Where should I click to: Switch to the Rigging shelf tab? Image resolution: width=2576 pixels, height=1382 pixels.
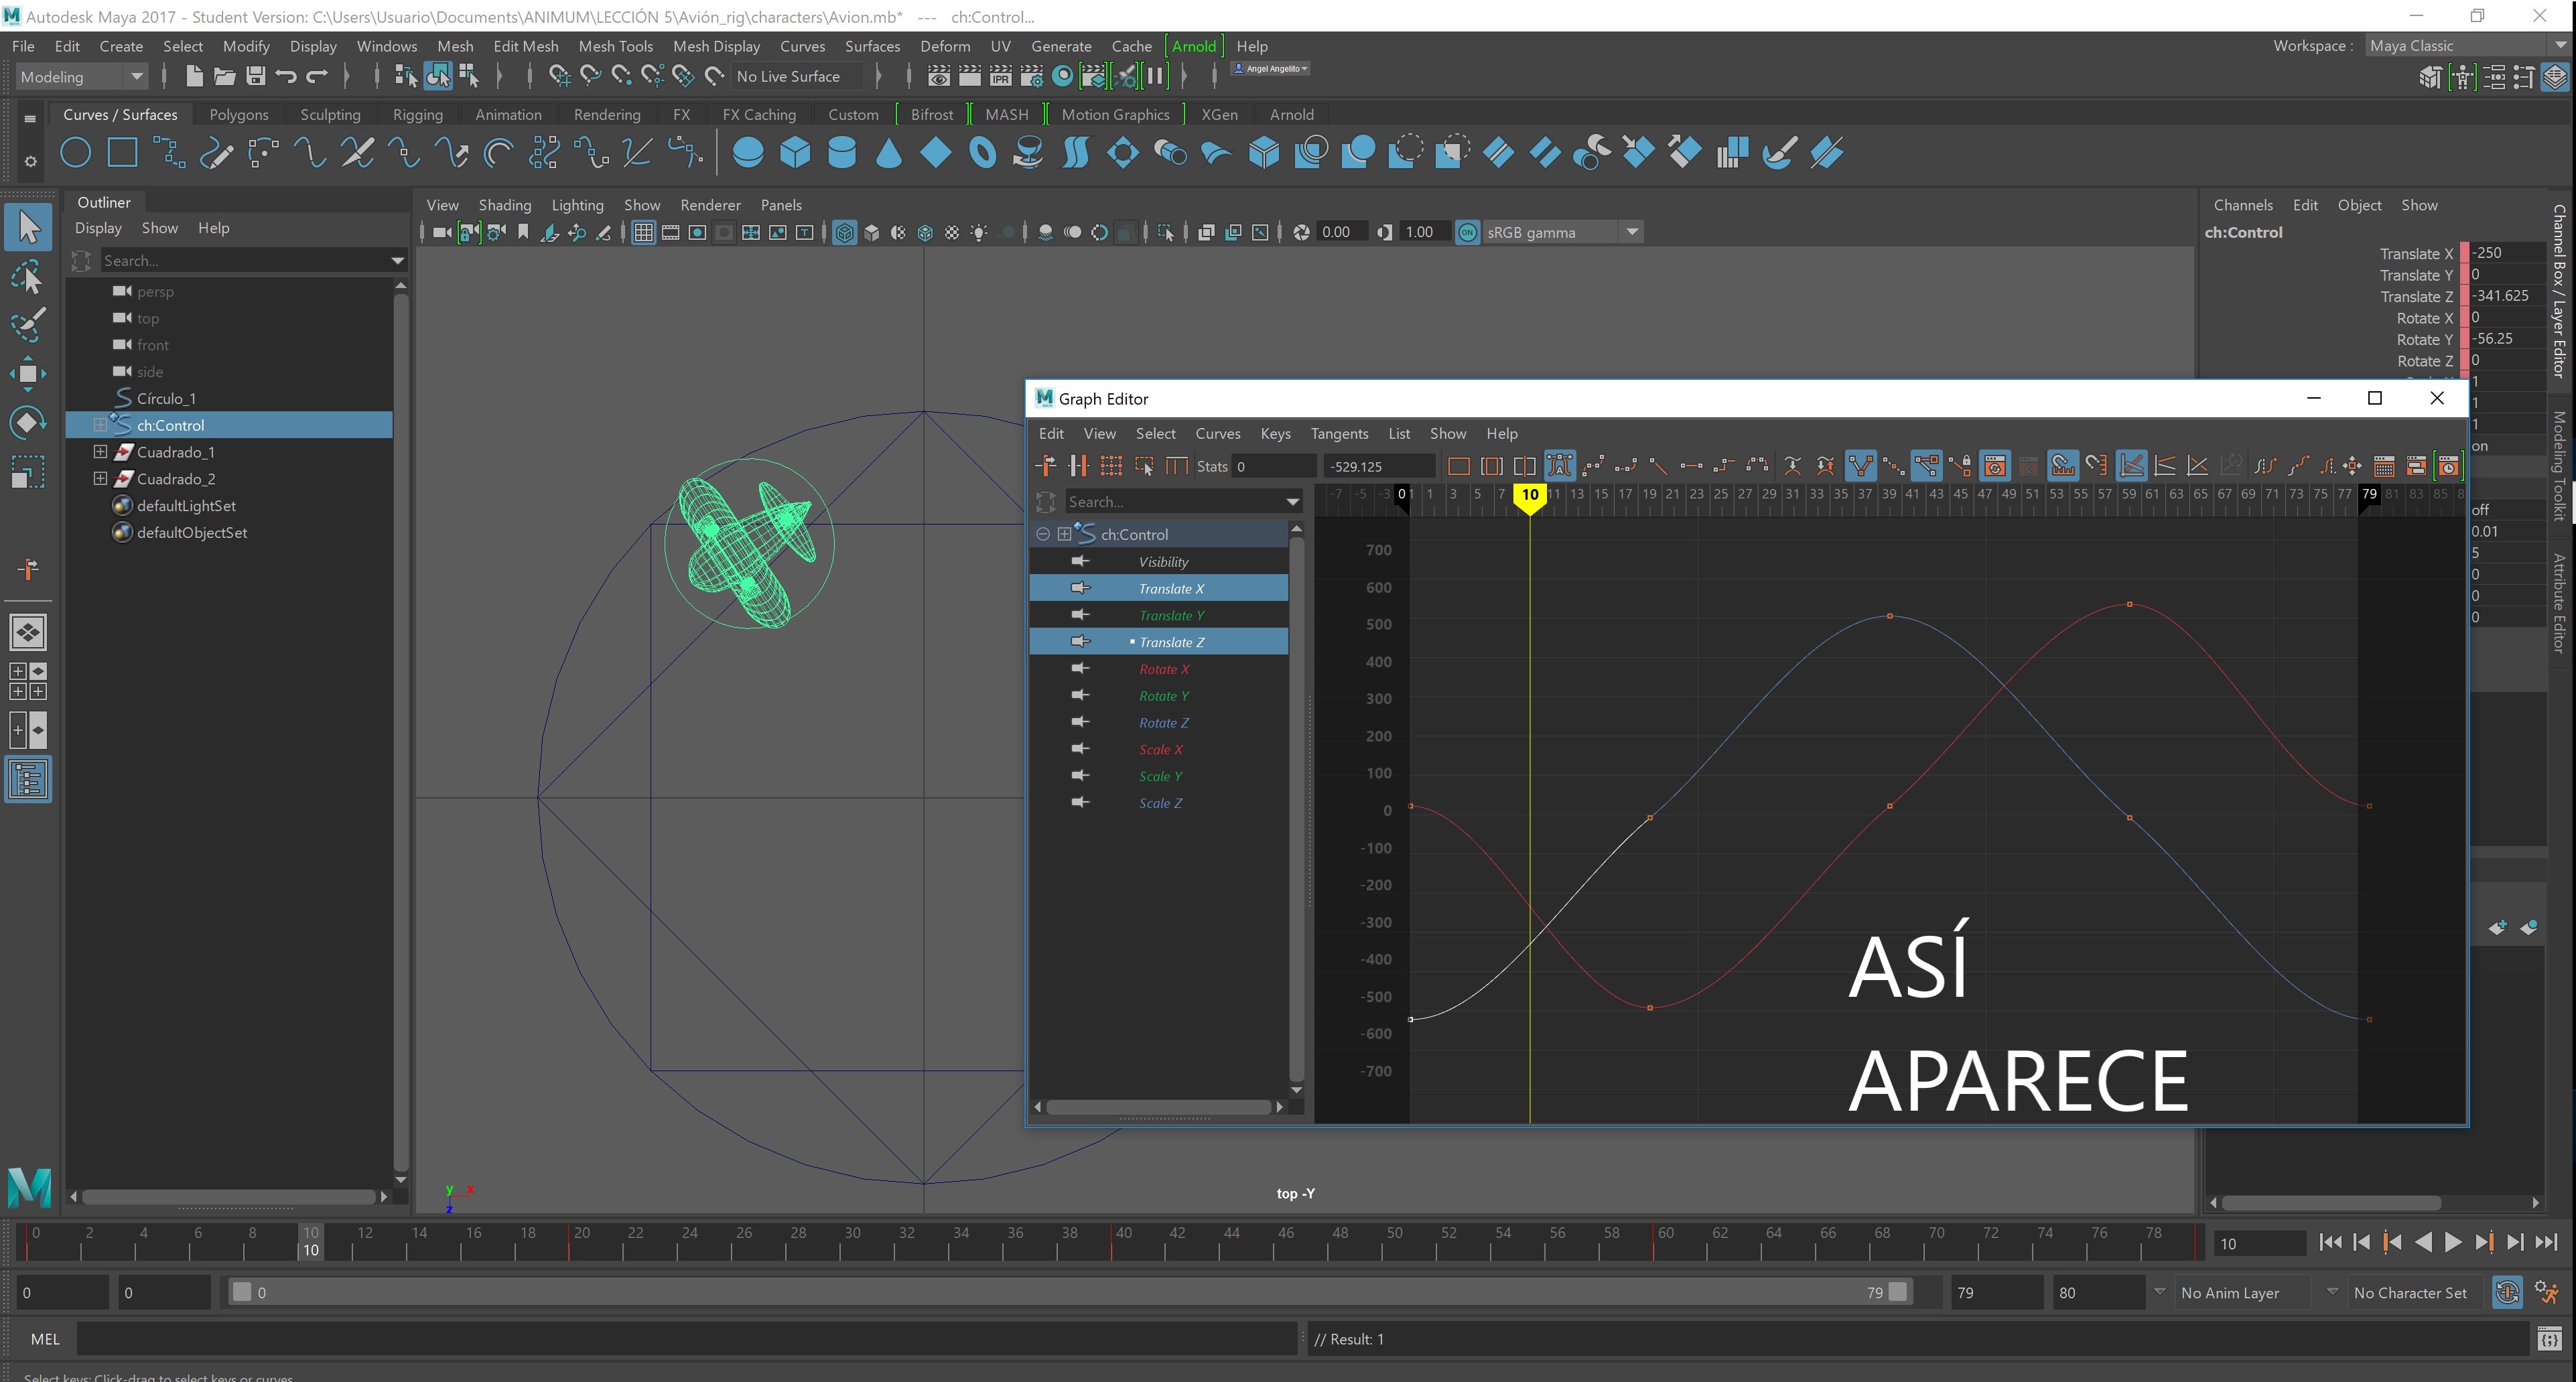417,115
